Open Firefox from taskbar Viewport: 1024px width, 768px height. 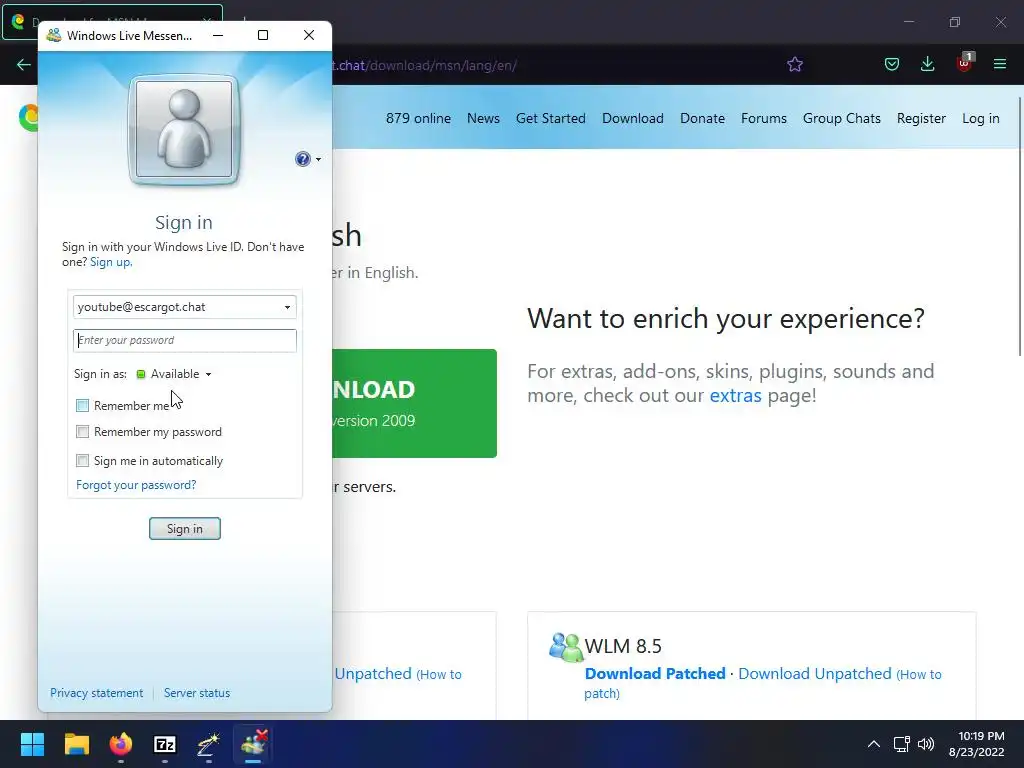click(x=121, y=744)
